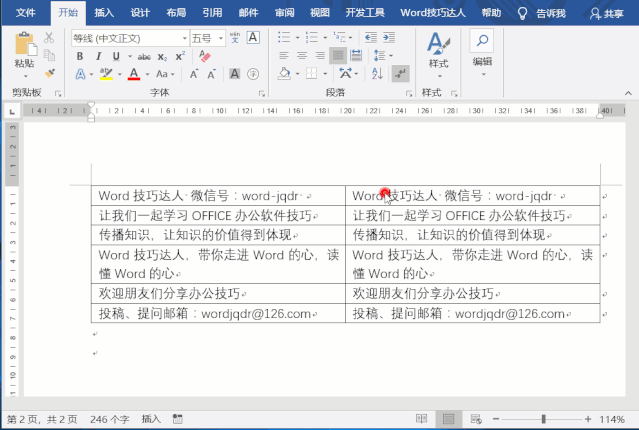The height and width of the screenshot is (430, 639).
Task: Open the Editing search group
Action: pos(482,52)
